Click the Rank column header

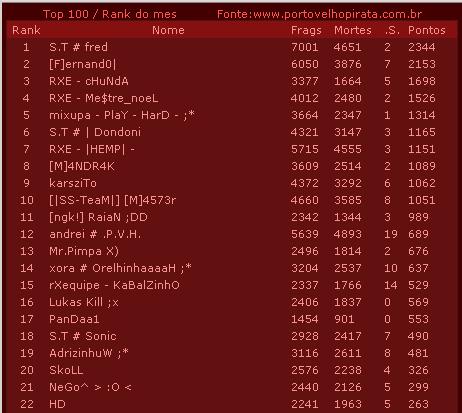[x=26, y=30]
